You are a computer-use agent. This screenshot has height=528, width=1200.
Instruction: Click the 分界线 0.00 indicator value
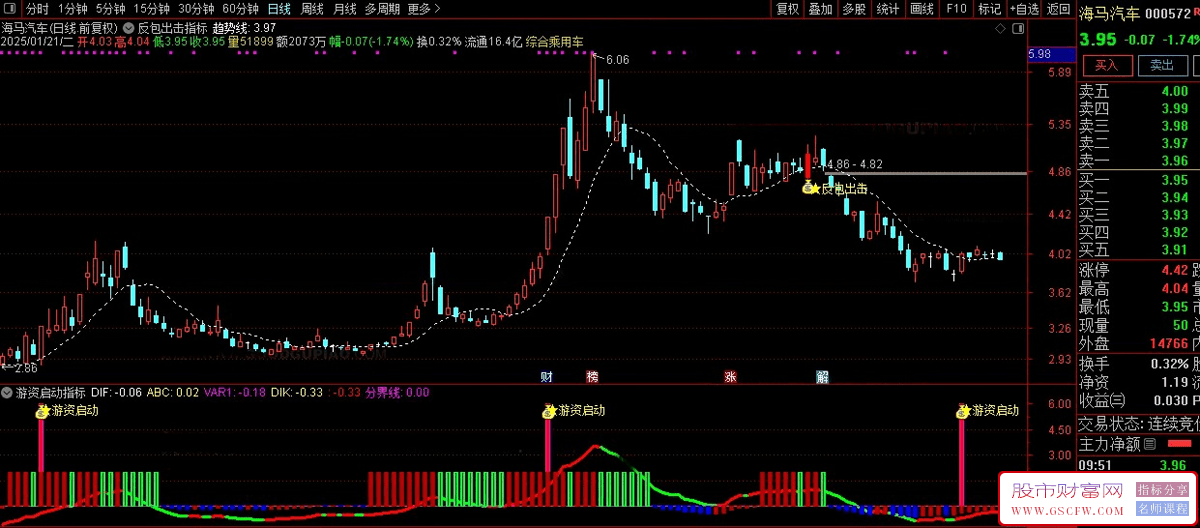click(397, 393)
